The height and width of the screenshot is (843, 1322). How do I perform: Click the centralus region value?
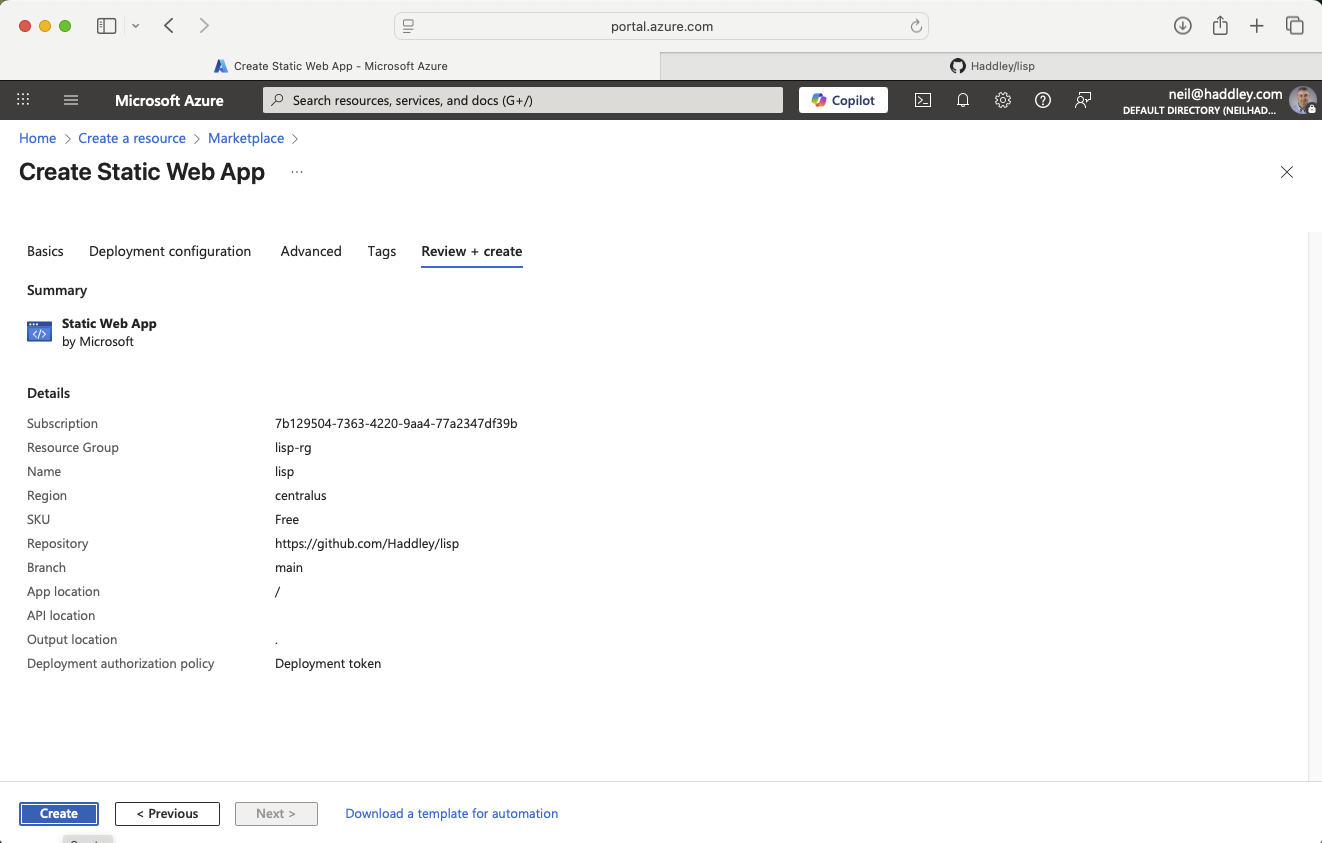(301, 496)
